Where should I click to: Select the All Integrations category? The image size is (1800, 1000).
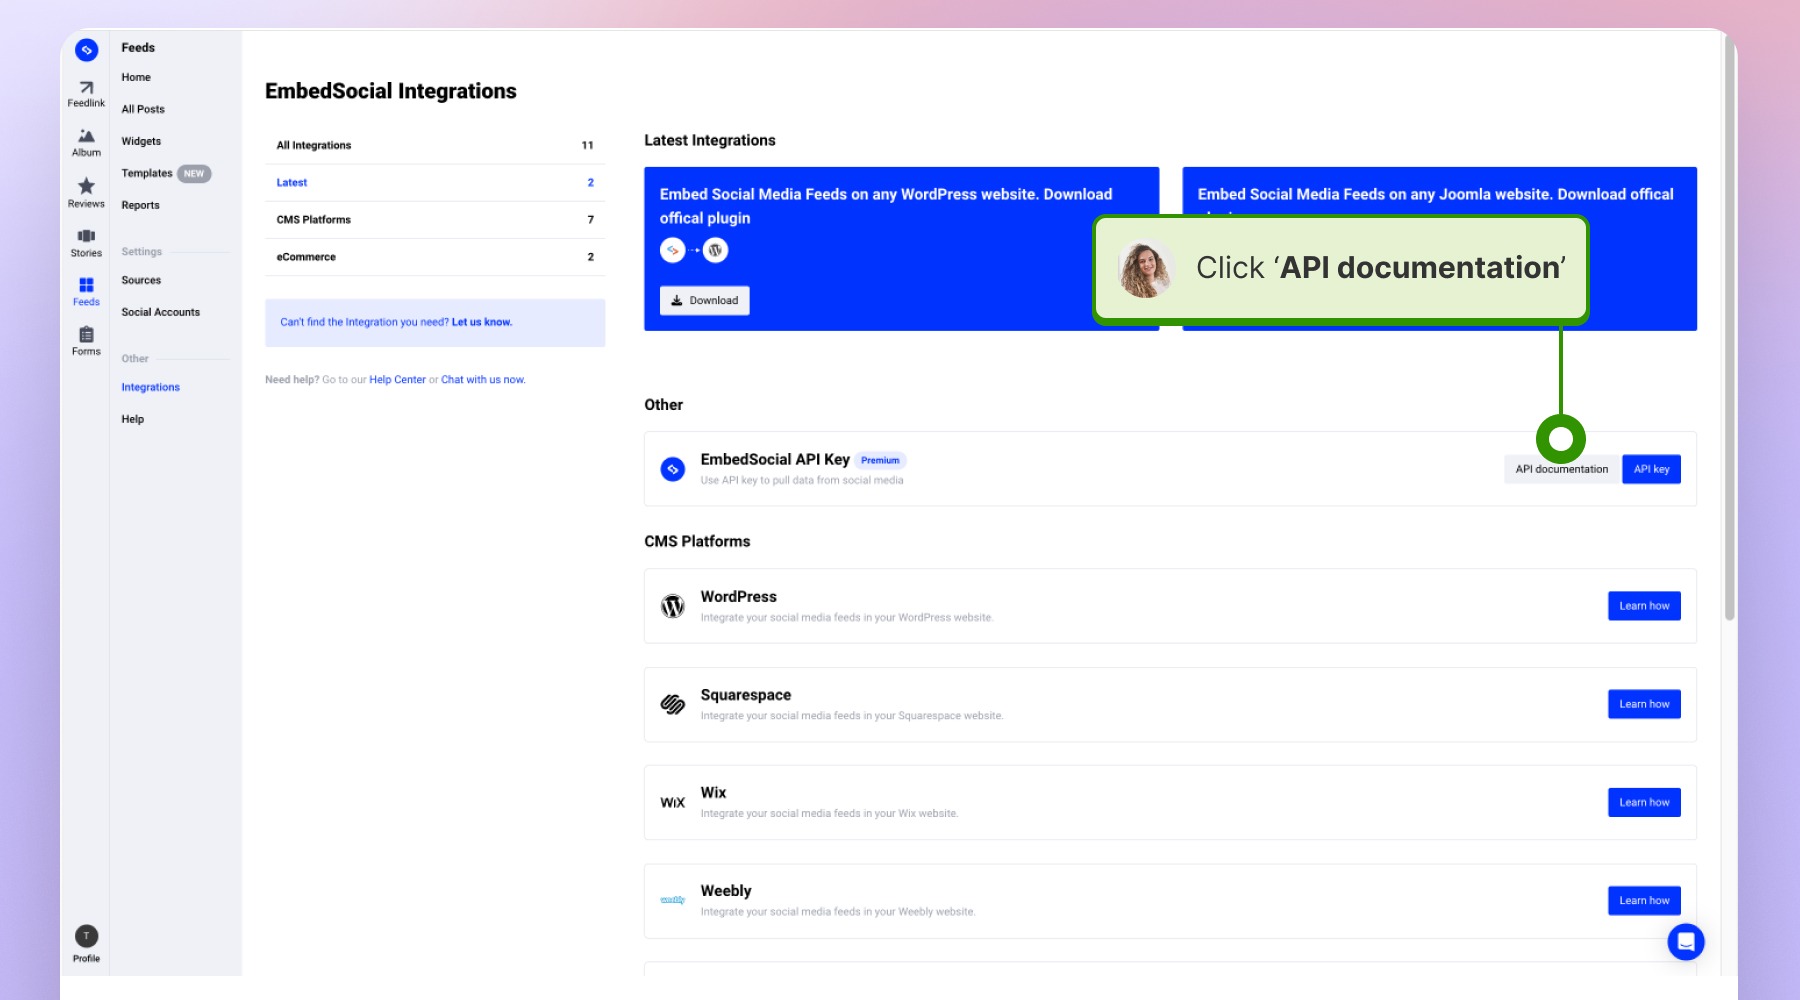(435, 145)
